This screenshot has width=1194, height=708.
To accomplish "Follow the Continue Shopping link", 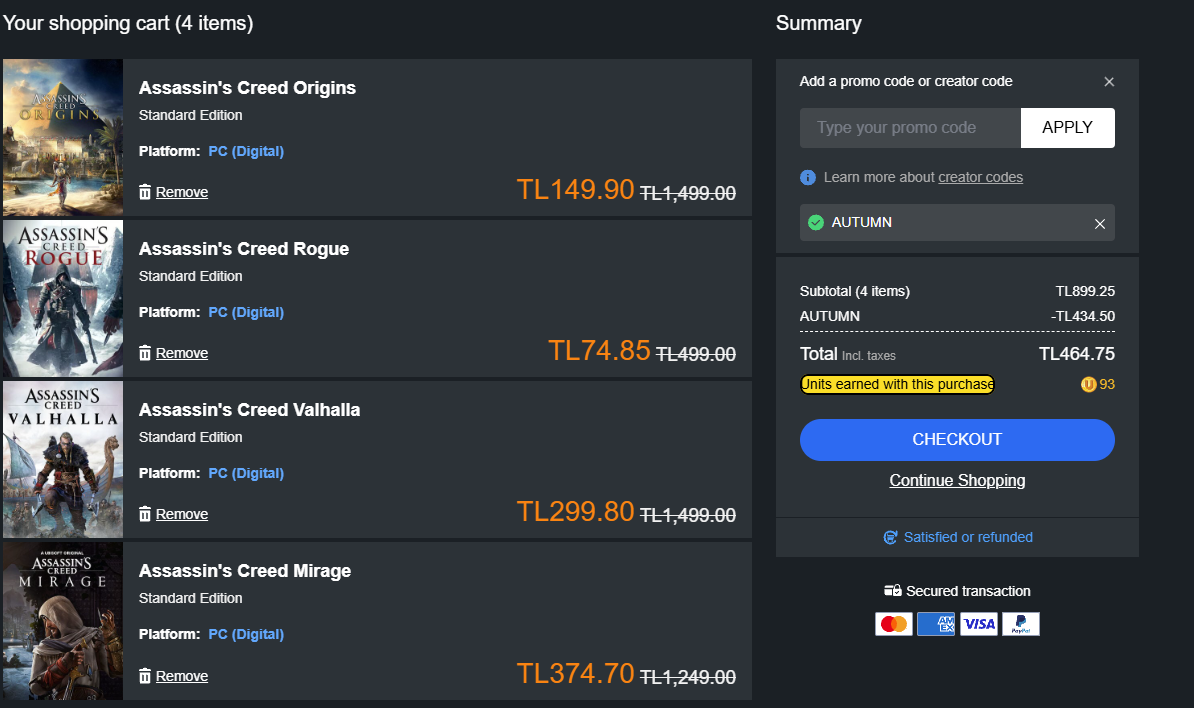I will (x=957, y=481).
